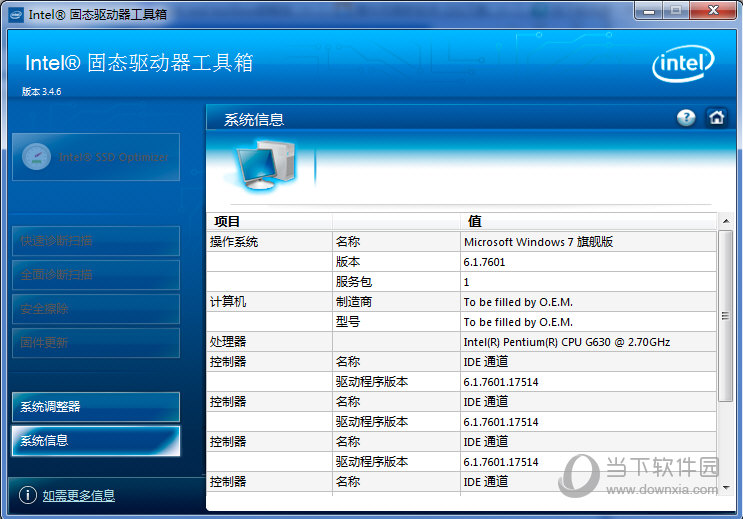Select 操作系统 row label
This screenshot has width=743, height=519.
coord(234,242)
